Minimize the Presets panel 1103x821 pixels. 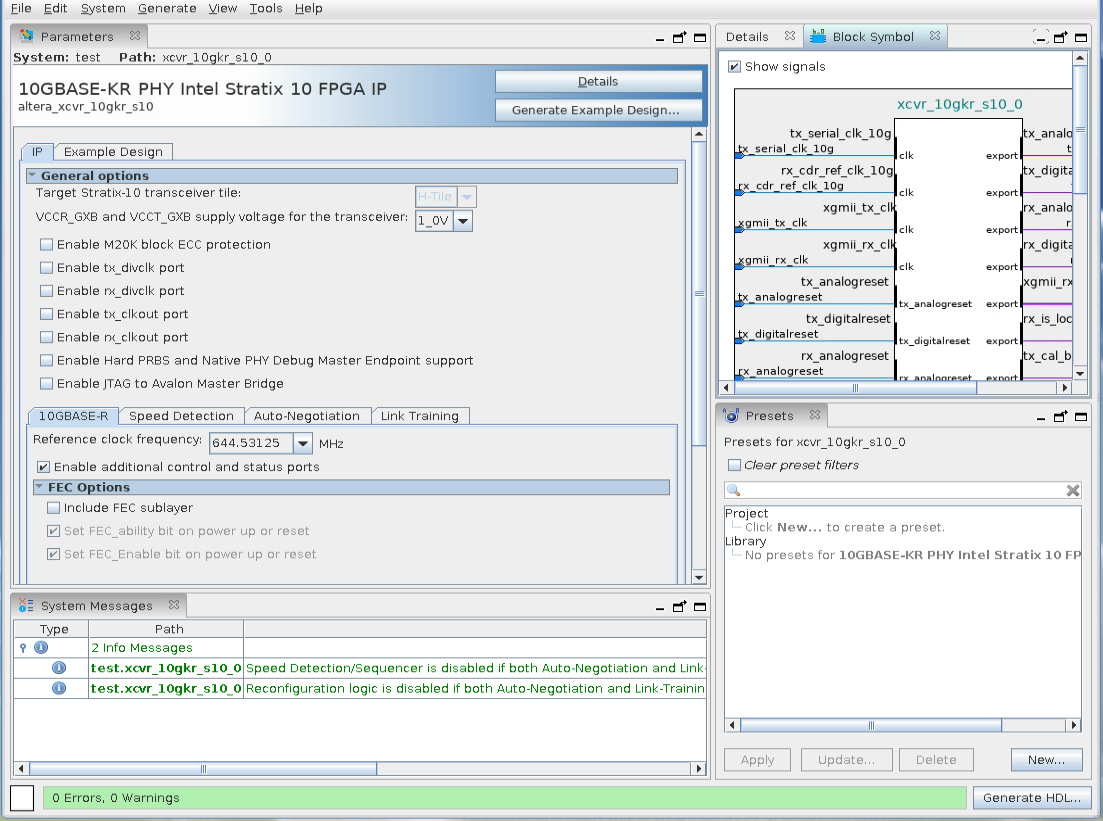click(x=1041, y=419)
